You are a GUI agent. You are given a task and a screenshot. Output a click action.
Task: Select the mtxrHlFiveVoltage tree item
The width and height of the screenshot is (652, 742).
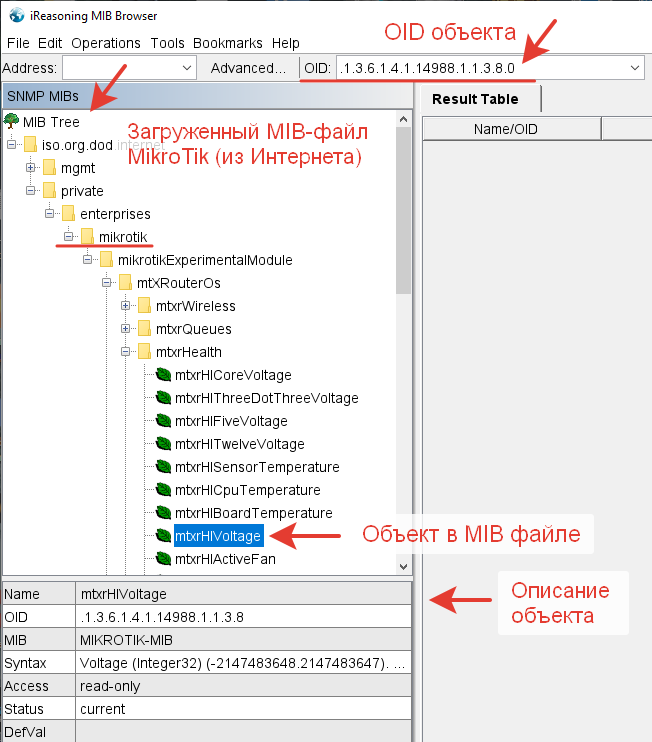(x=231, y=421)
